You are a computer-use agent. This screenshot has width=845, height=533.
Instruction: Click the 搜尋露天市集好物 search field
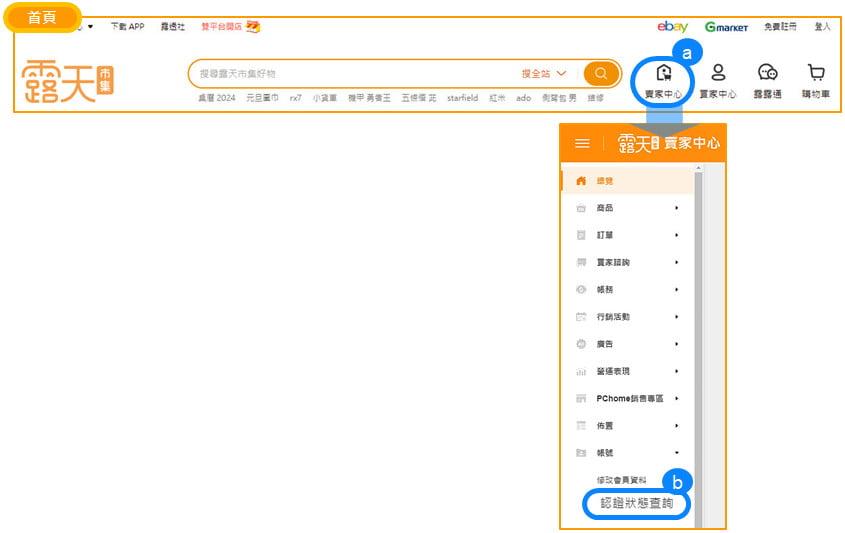tap(350, 73)
